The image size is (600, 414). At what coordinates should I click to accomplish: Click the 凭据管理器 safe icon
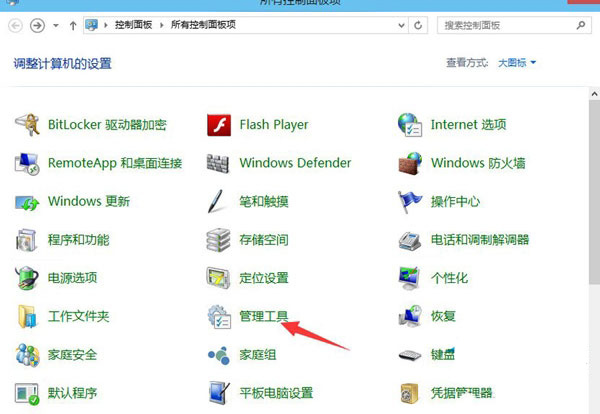(409, 394)
